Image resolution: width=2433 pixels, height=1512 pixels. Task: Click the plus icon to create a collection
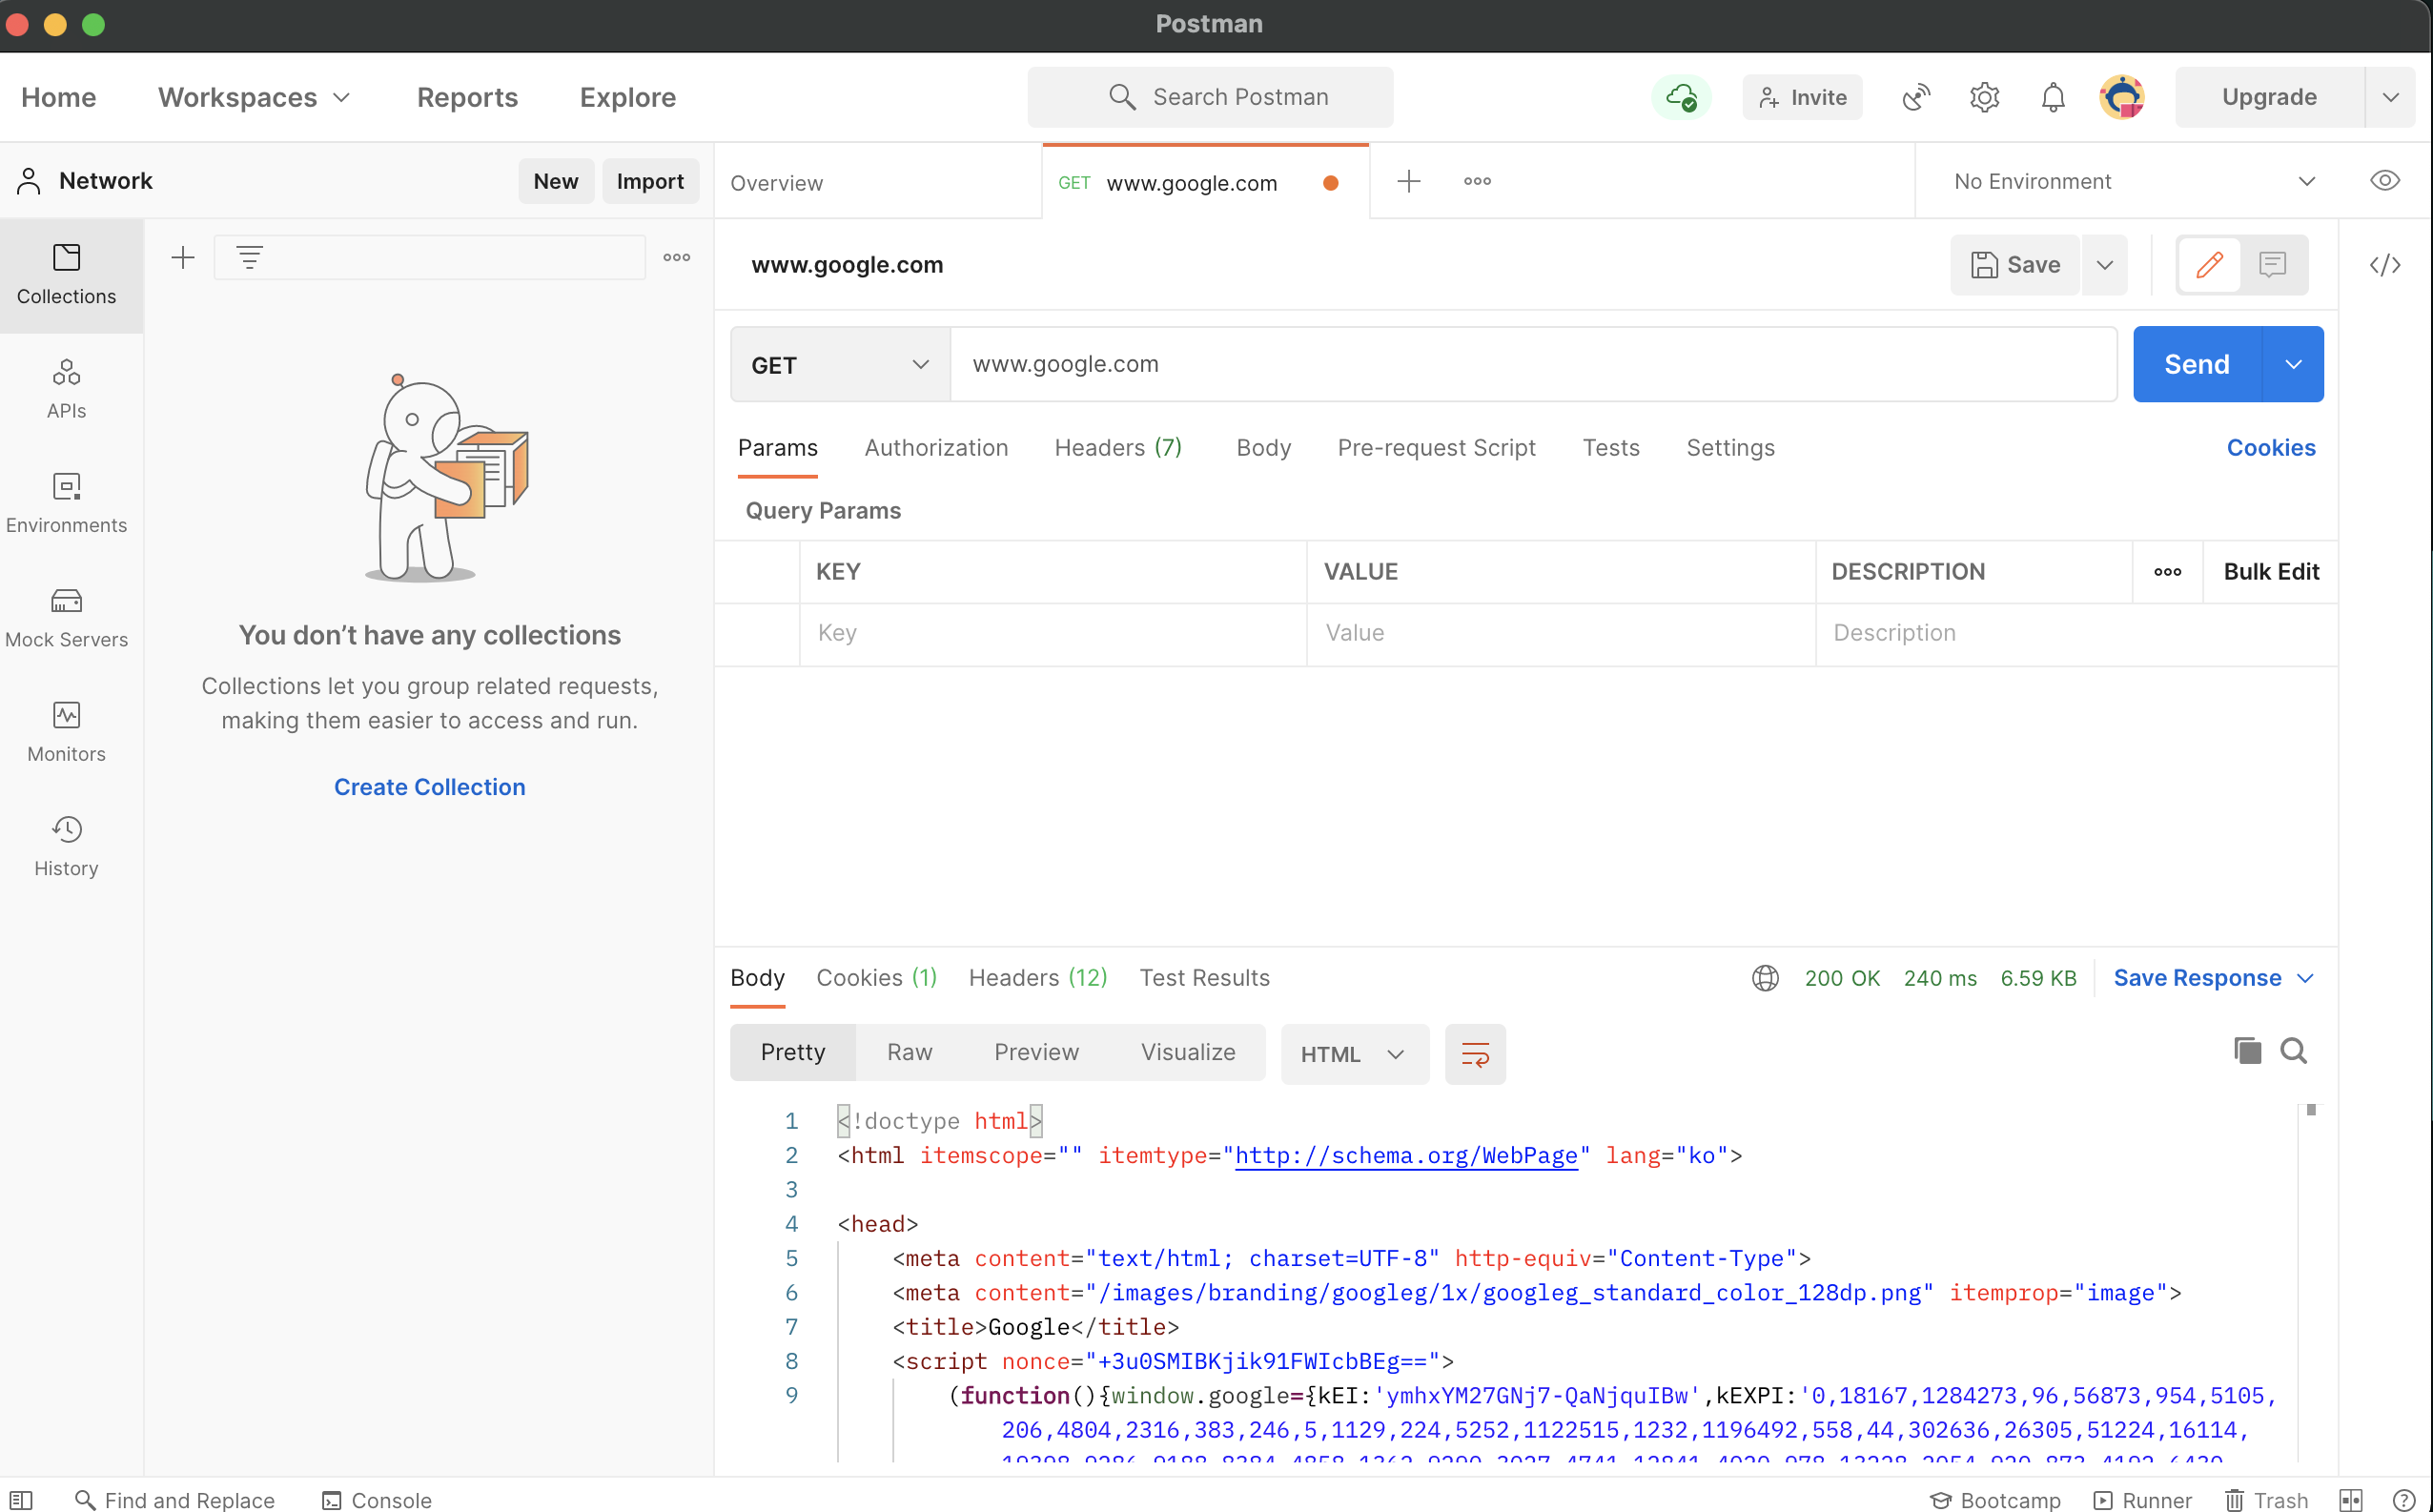pyautogui.click(x=183, y=258)
